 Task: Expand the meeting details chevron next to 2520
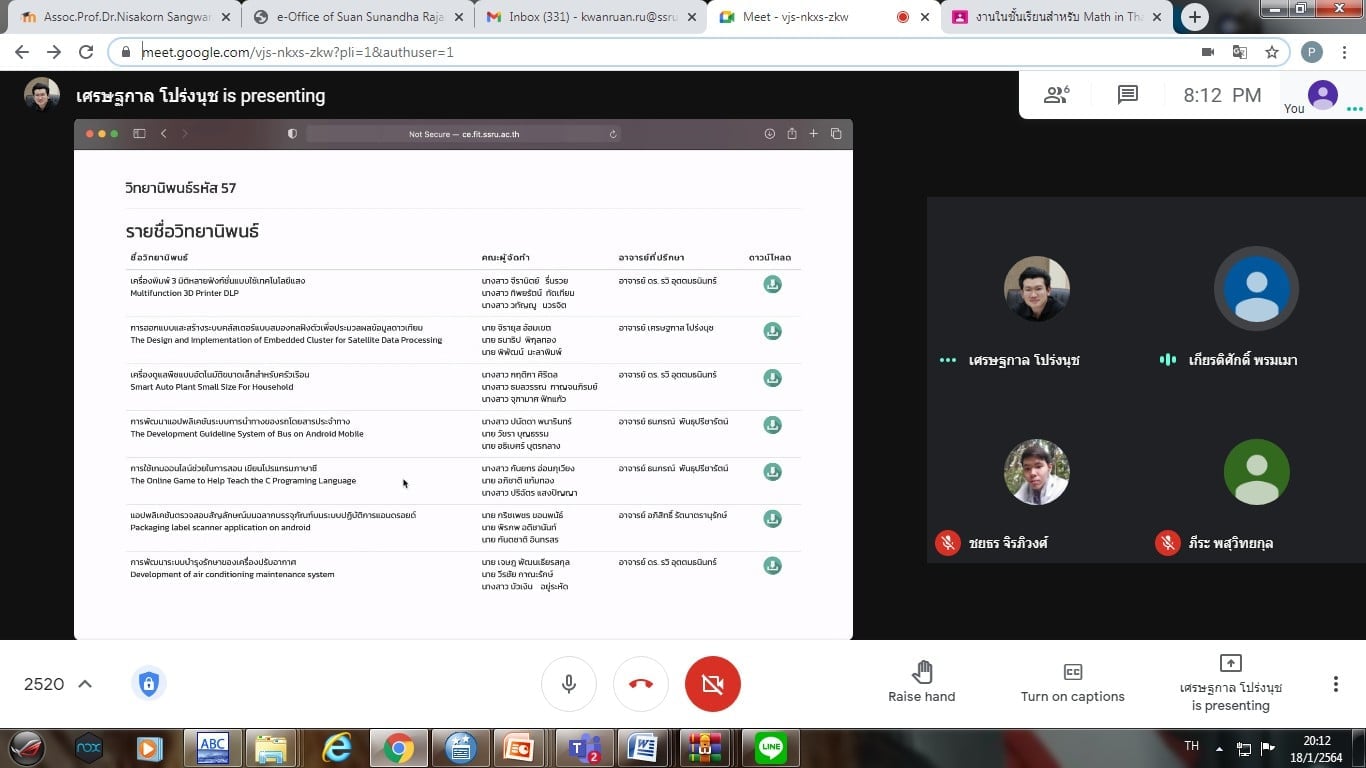click(85, 684)
